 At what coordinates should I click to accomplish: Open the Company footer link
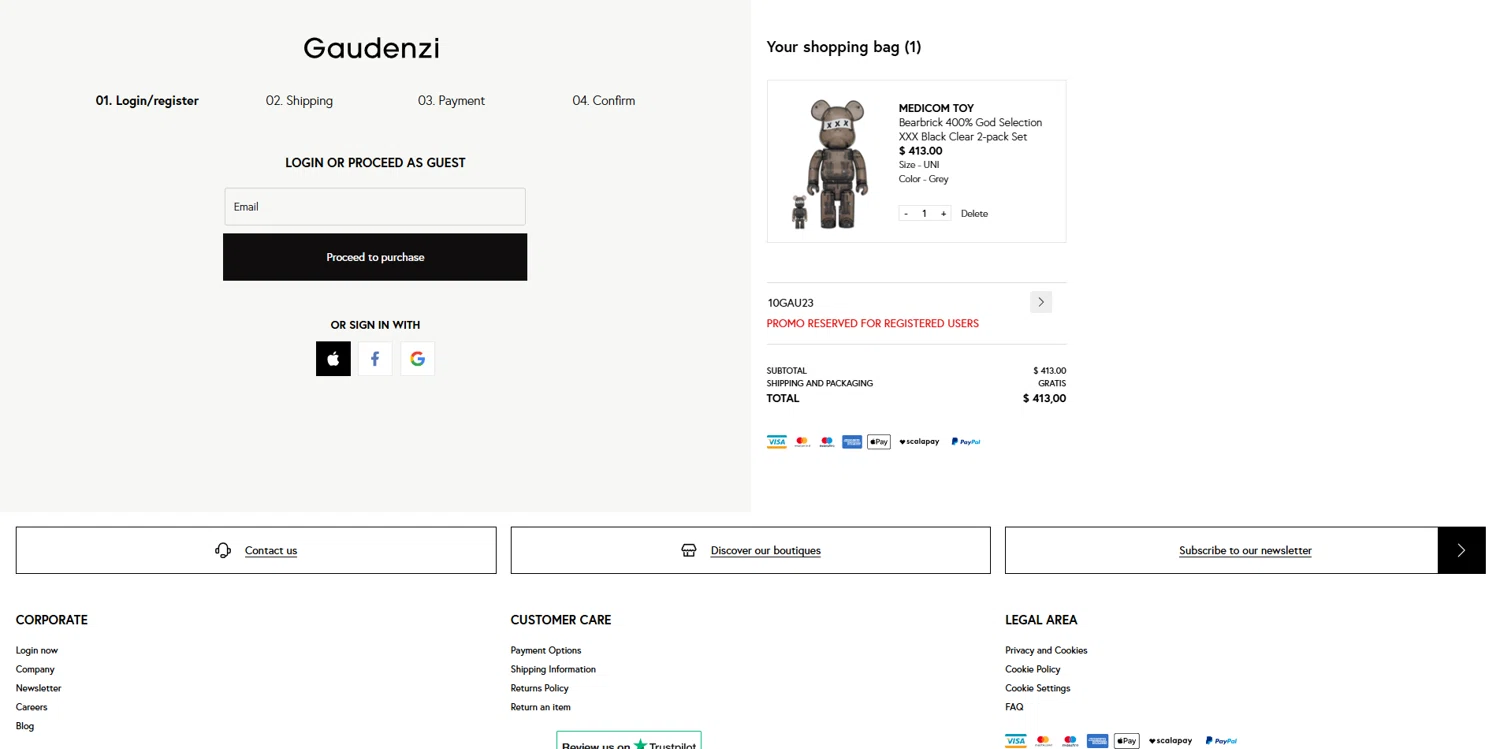(x=35, y=669)
